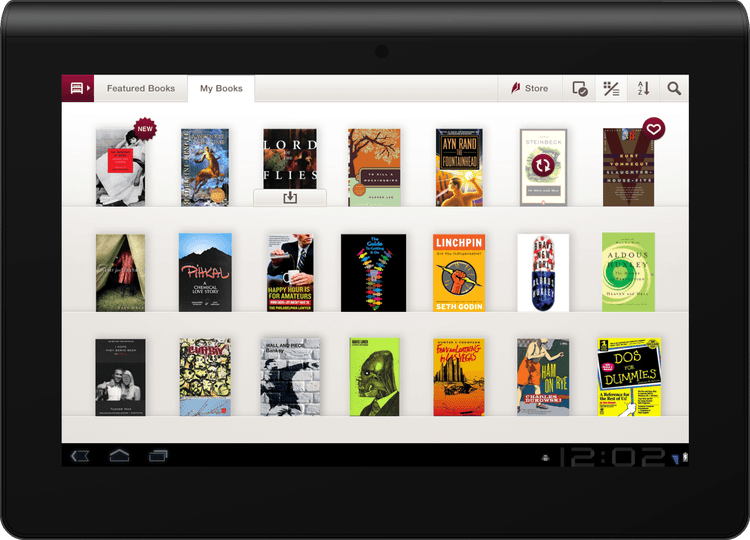Open I Hope They Serve Beer in Hell
The image size is (750, 540).
[120, 377]
